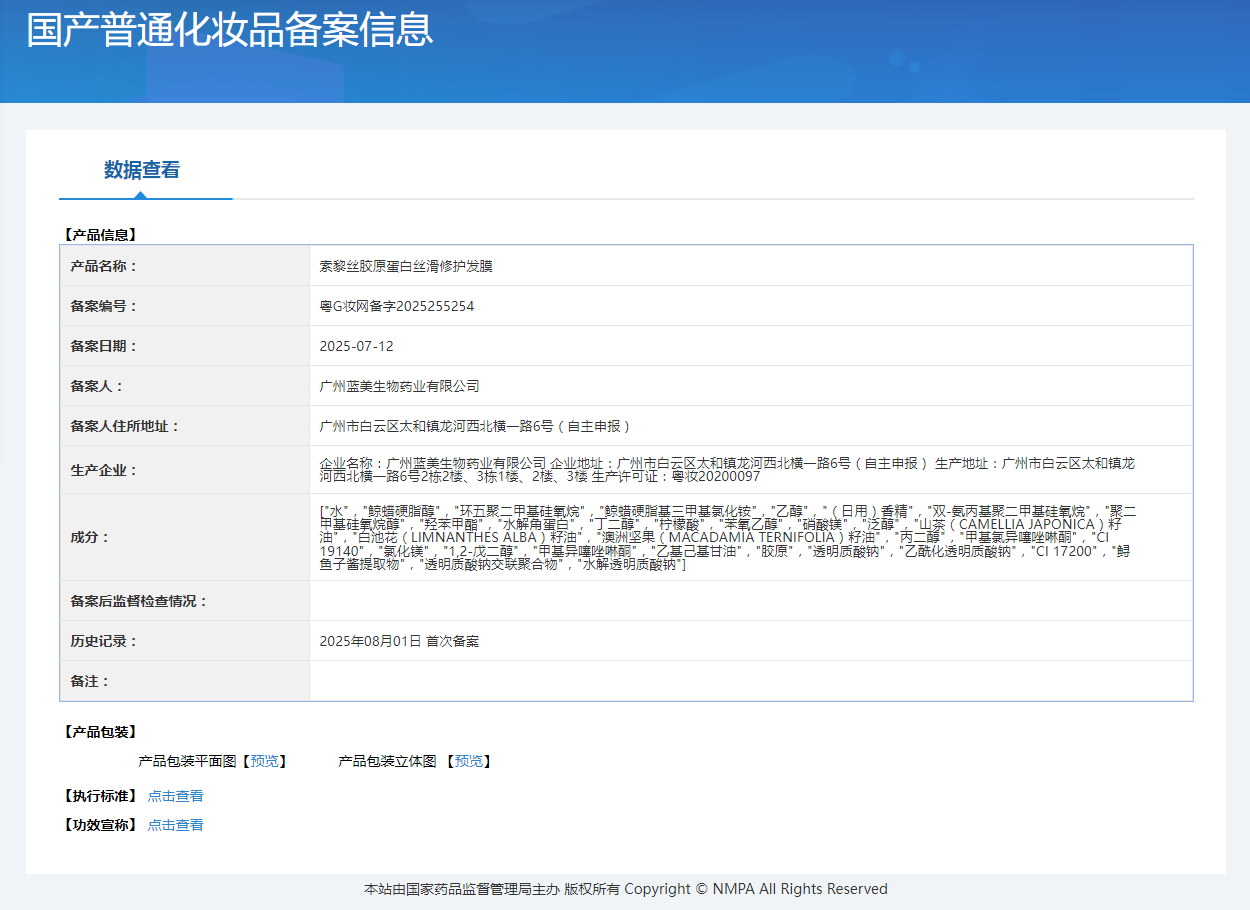Click the 备案人 value 广州蓝美生物药业有限公司

[399, 386]
